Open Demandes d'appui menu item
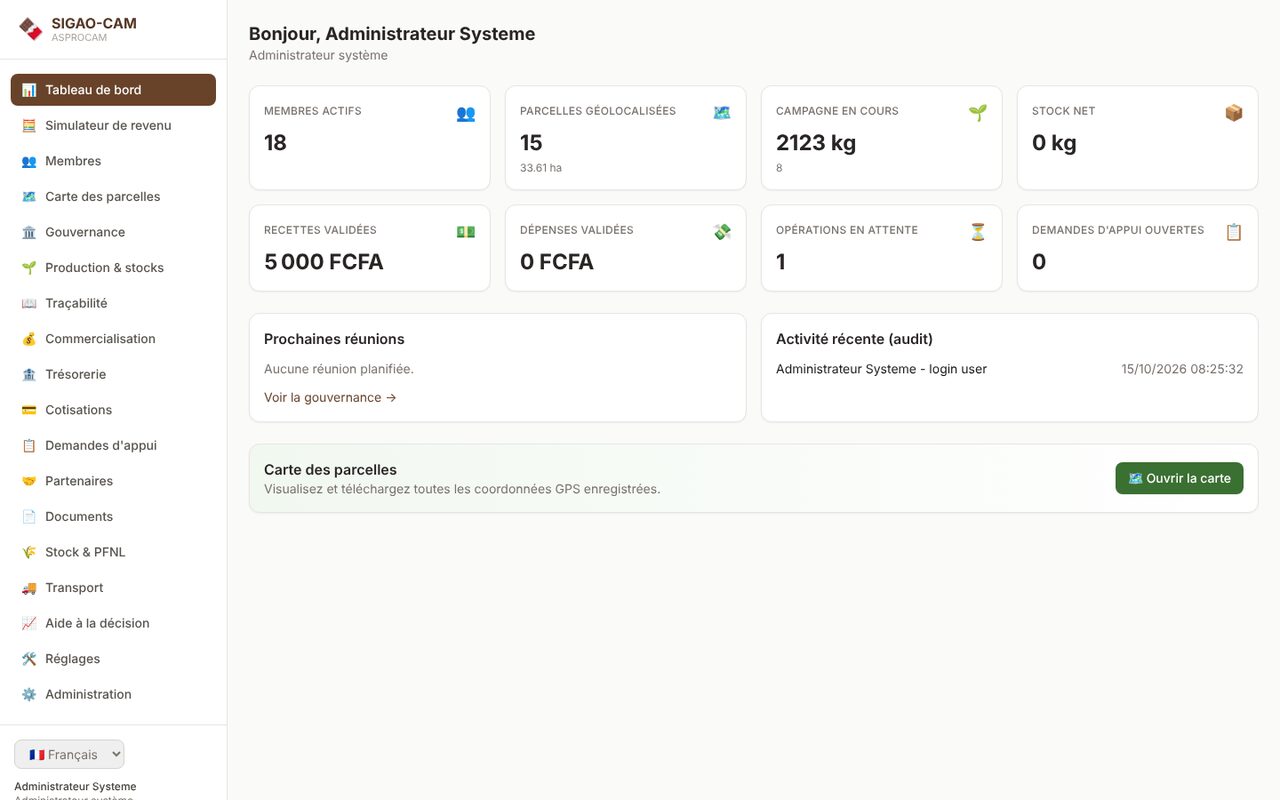 [x=113, y=446]
